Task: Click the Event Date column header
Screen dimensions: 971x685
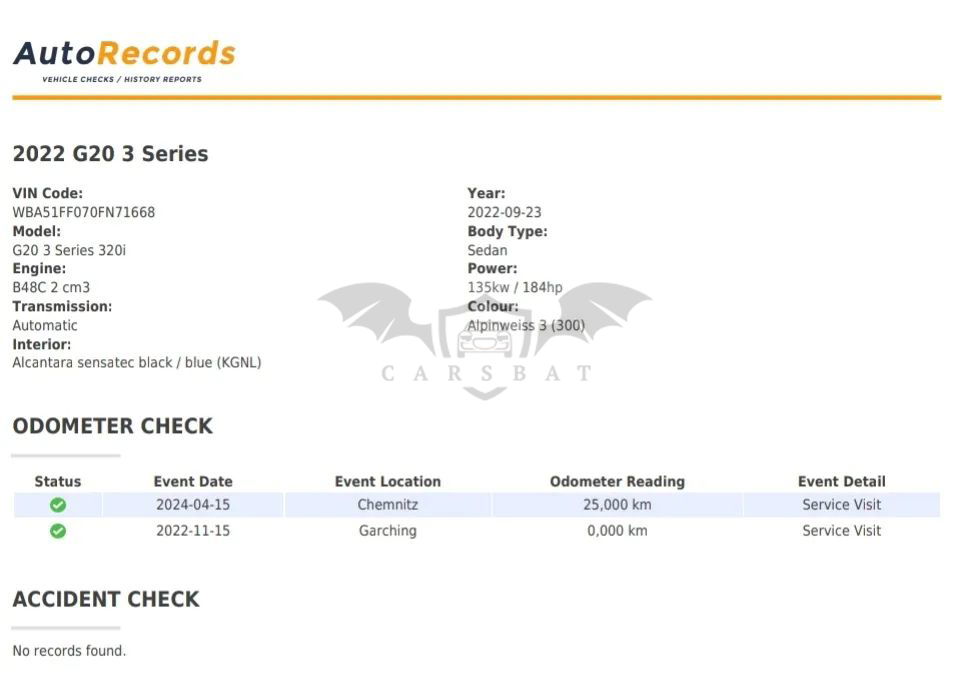Action: (x=193, y=481)
